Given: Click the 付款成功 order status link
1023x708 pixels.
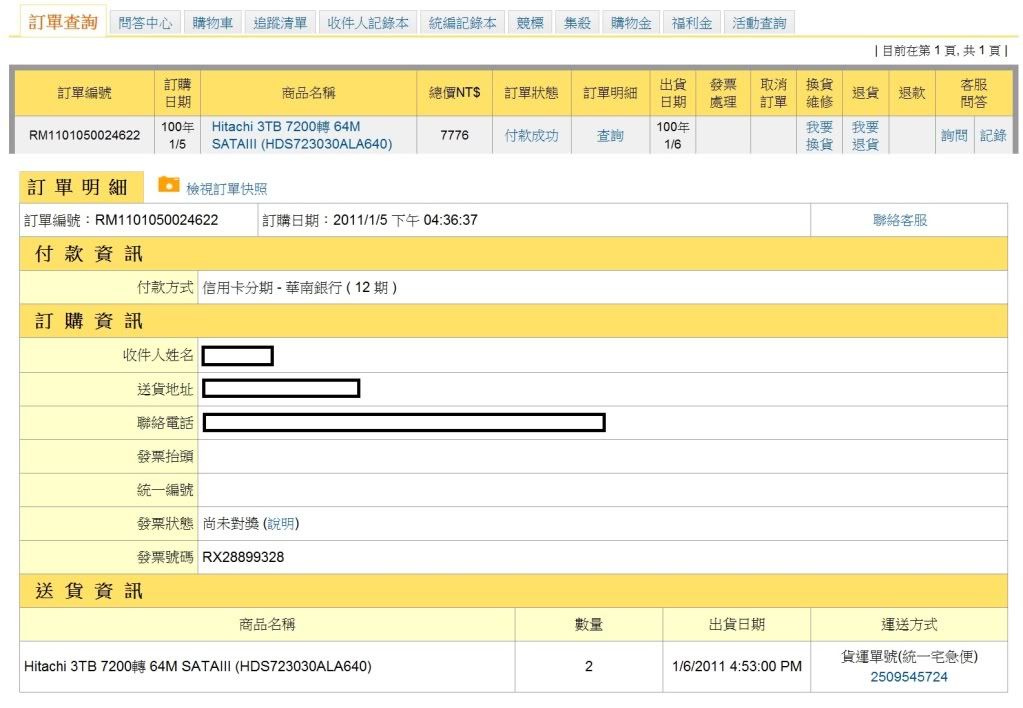Looking at the screenshot, I should click(531, 136).
